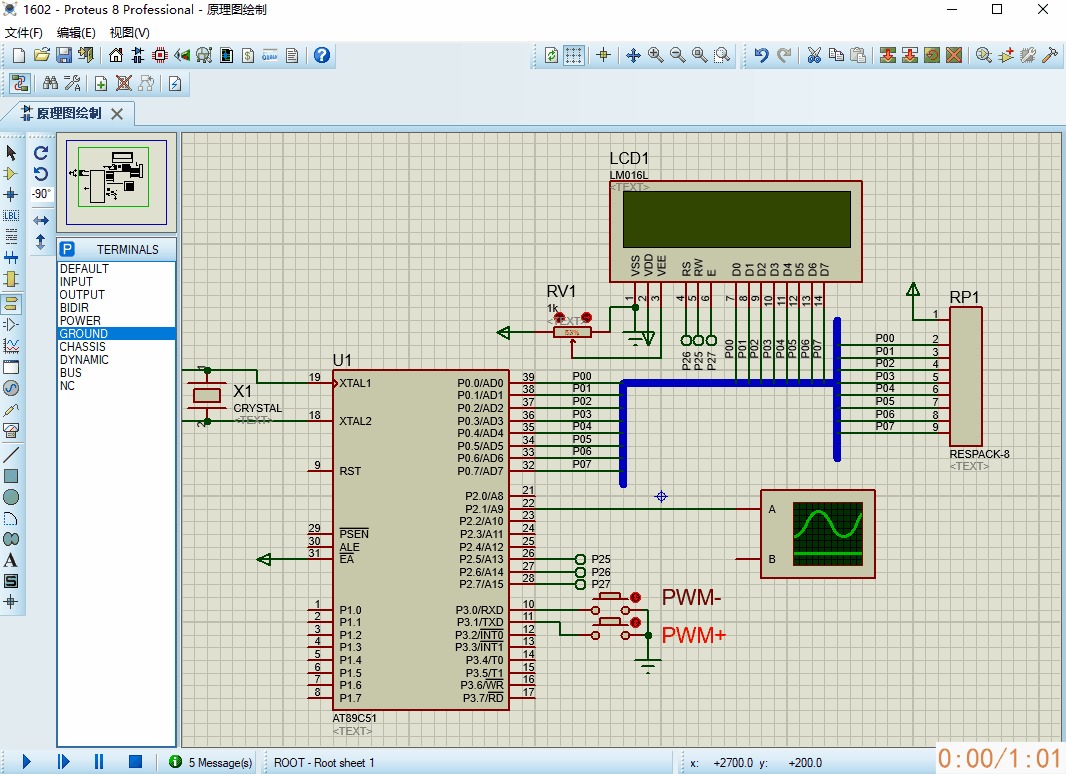
Task: Click the X-mirror horizontal flip icon
Action: [41, 220]
